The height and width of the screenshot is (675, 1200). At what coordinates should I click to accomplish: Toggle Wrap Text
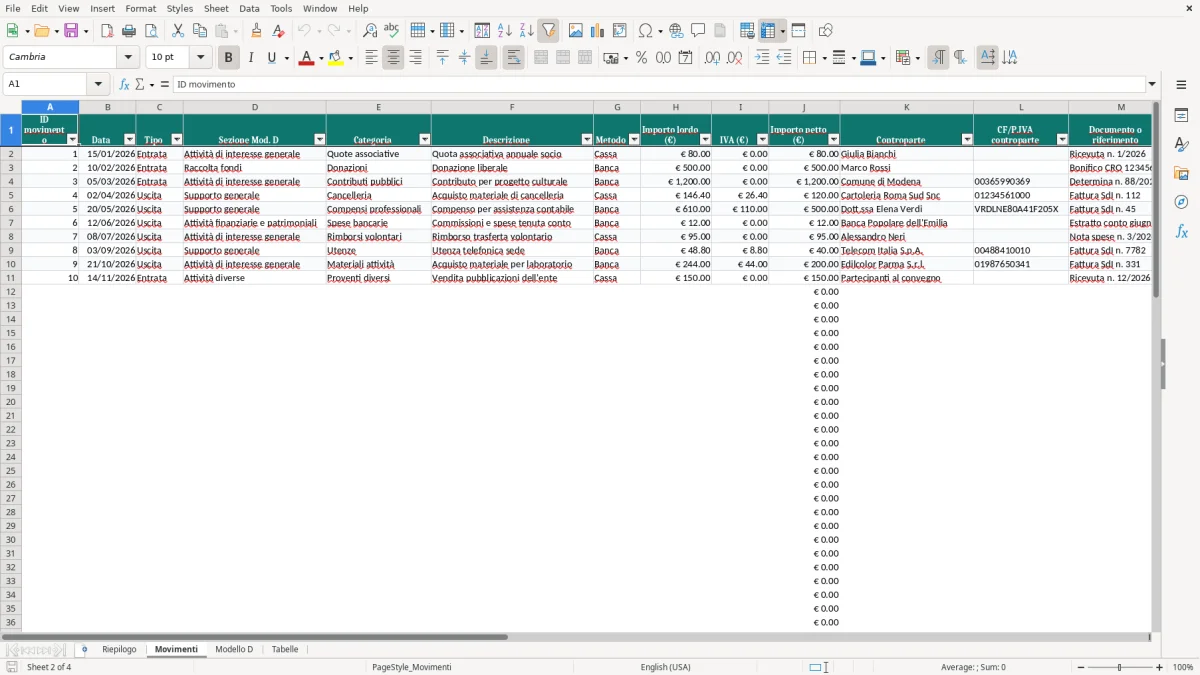[513, 58]
